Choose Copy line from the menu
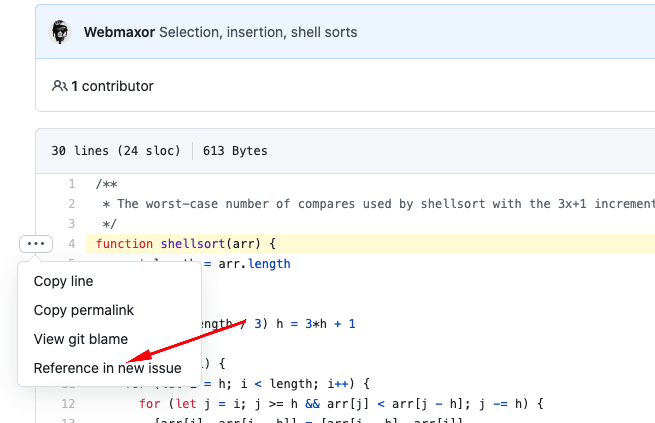This screenshot has height=423, width=655. click(63, 281)
